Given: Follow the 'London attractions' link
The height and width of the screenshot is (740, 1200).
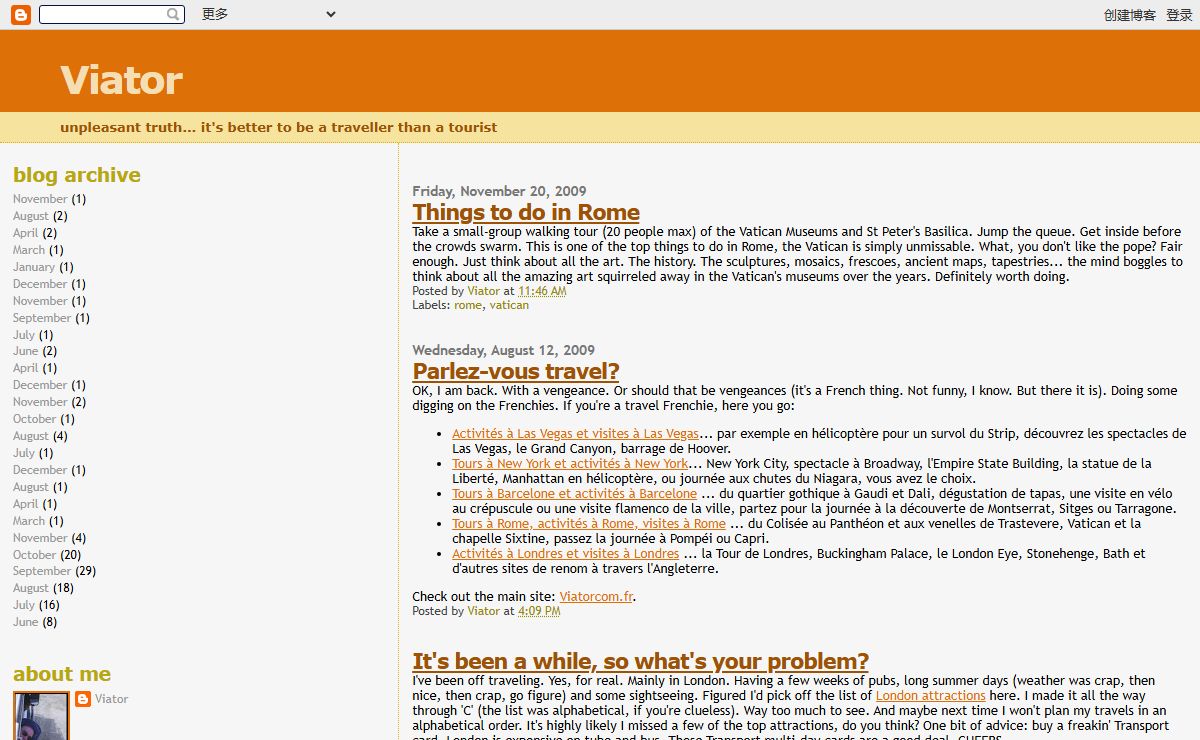Looking at the screenshot, I should point(930,695).
